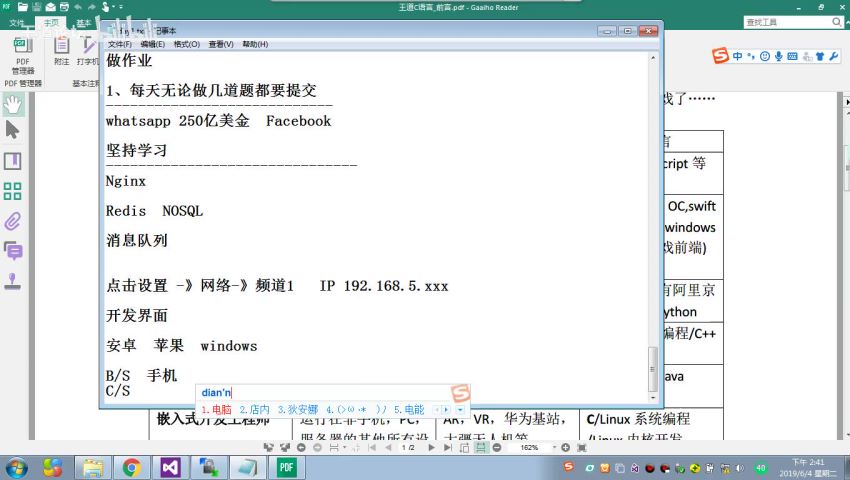Click the page number 1/2 field

click(x=408, y=447)
